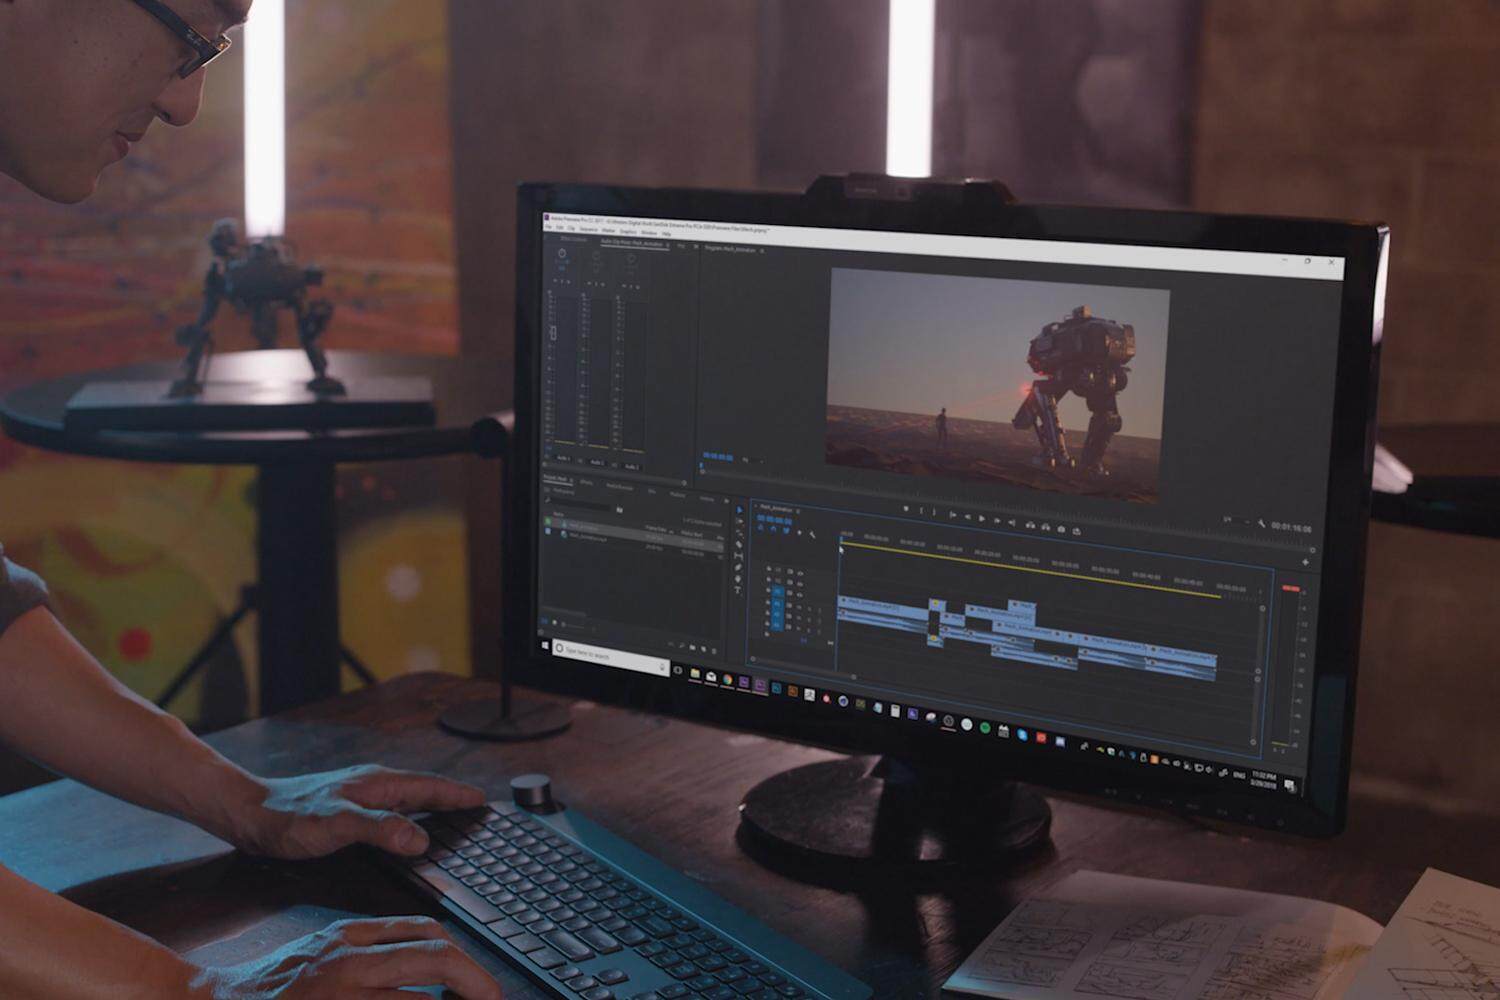Image resolution: width=1500 pixels, height=1000 pixels.
Task: Create new bin in Project panel
Action: coord(692,647)
